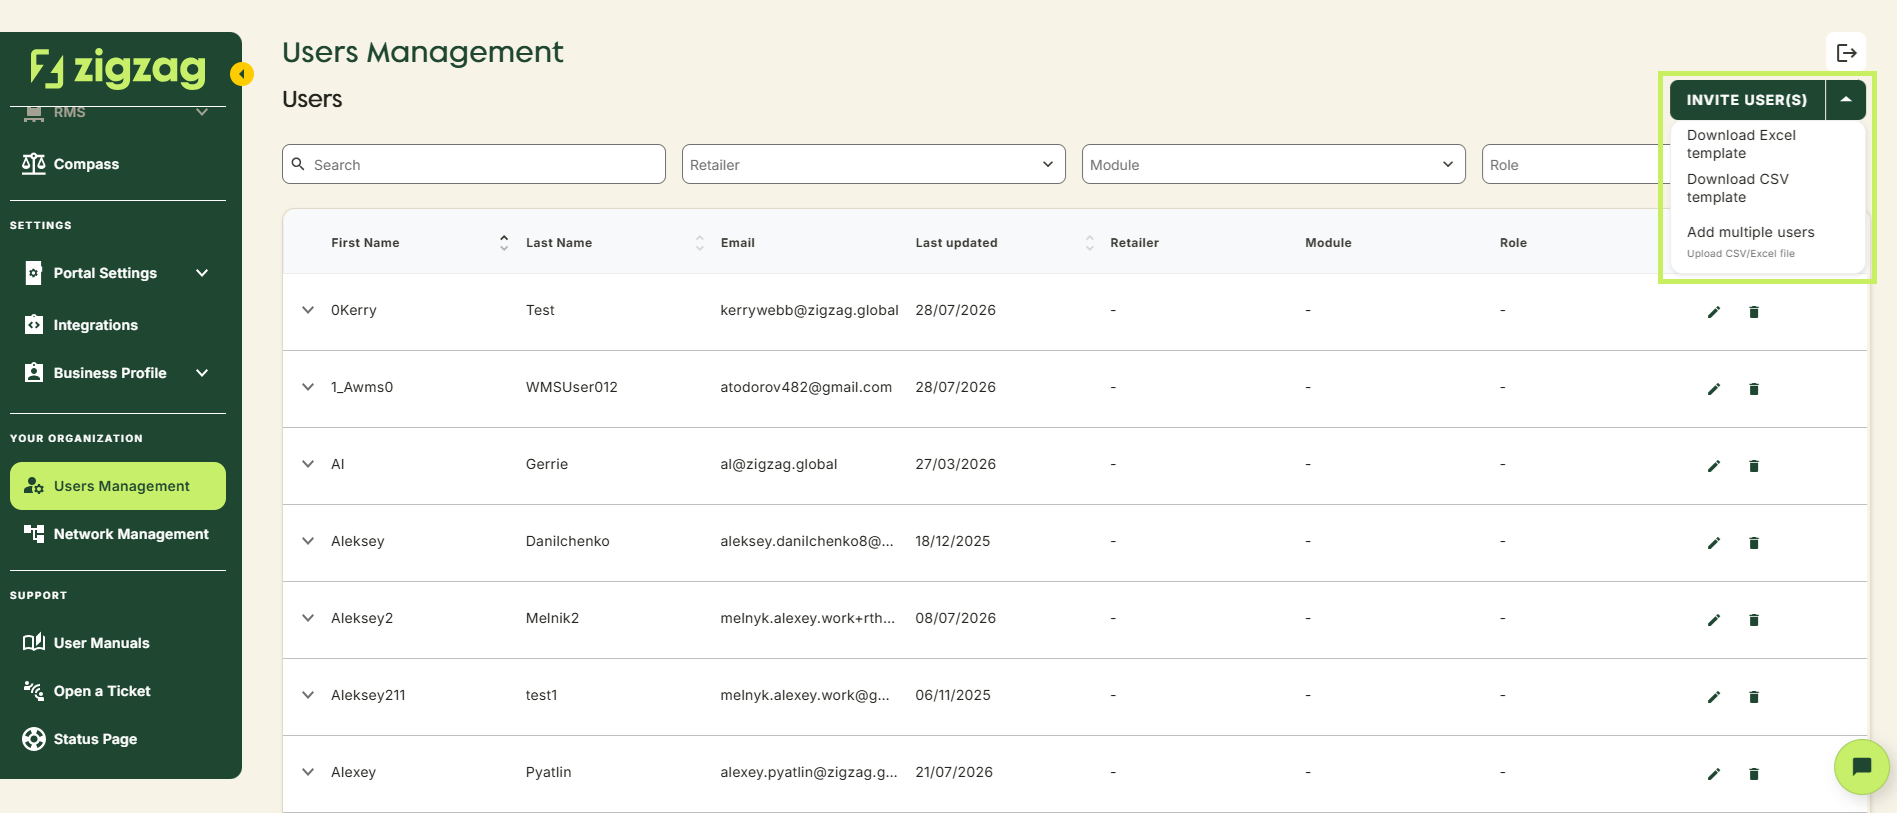This screenshot has width=1897, height=813.
Task: Expand the Al Gerrie row details
Action: point(308,464)
